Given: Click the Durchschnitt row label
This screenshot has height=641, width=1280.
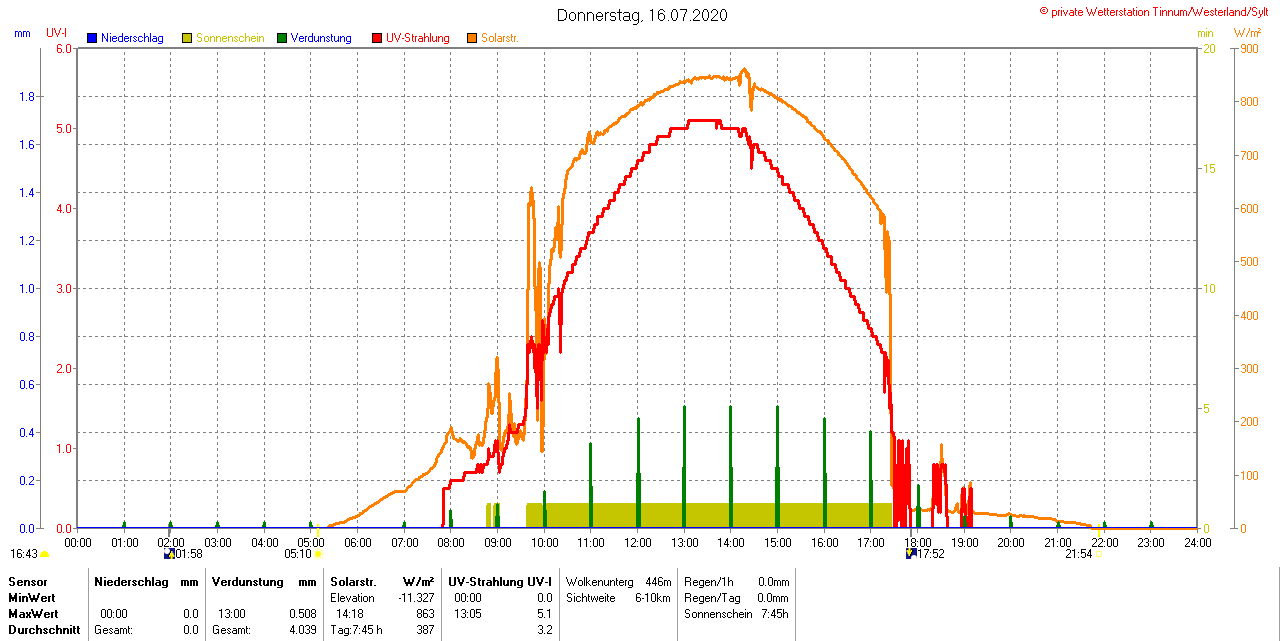Looking at the screenshot, I should [44, 630].
